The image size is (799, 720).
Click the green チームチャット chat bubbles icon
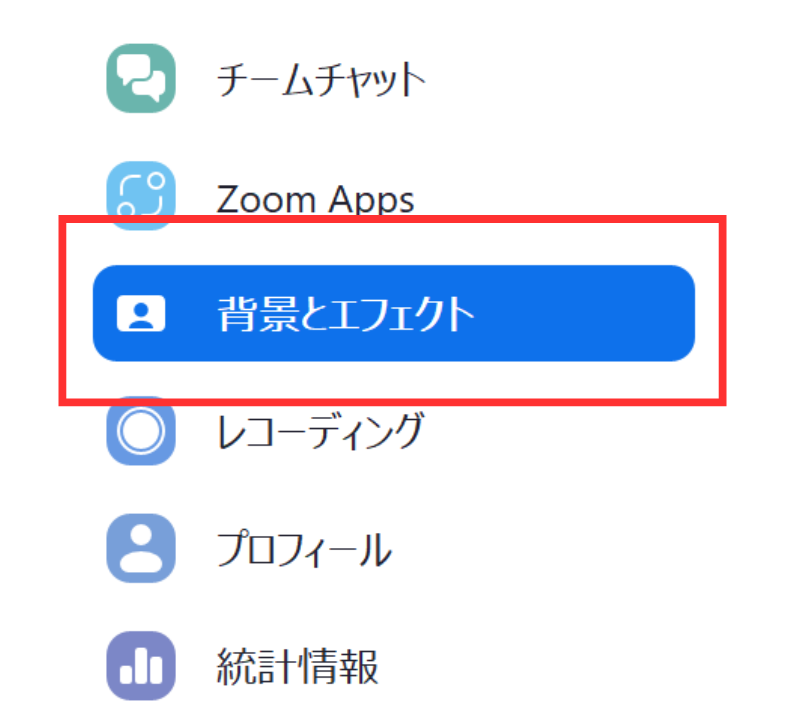(x=141, y=78)
